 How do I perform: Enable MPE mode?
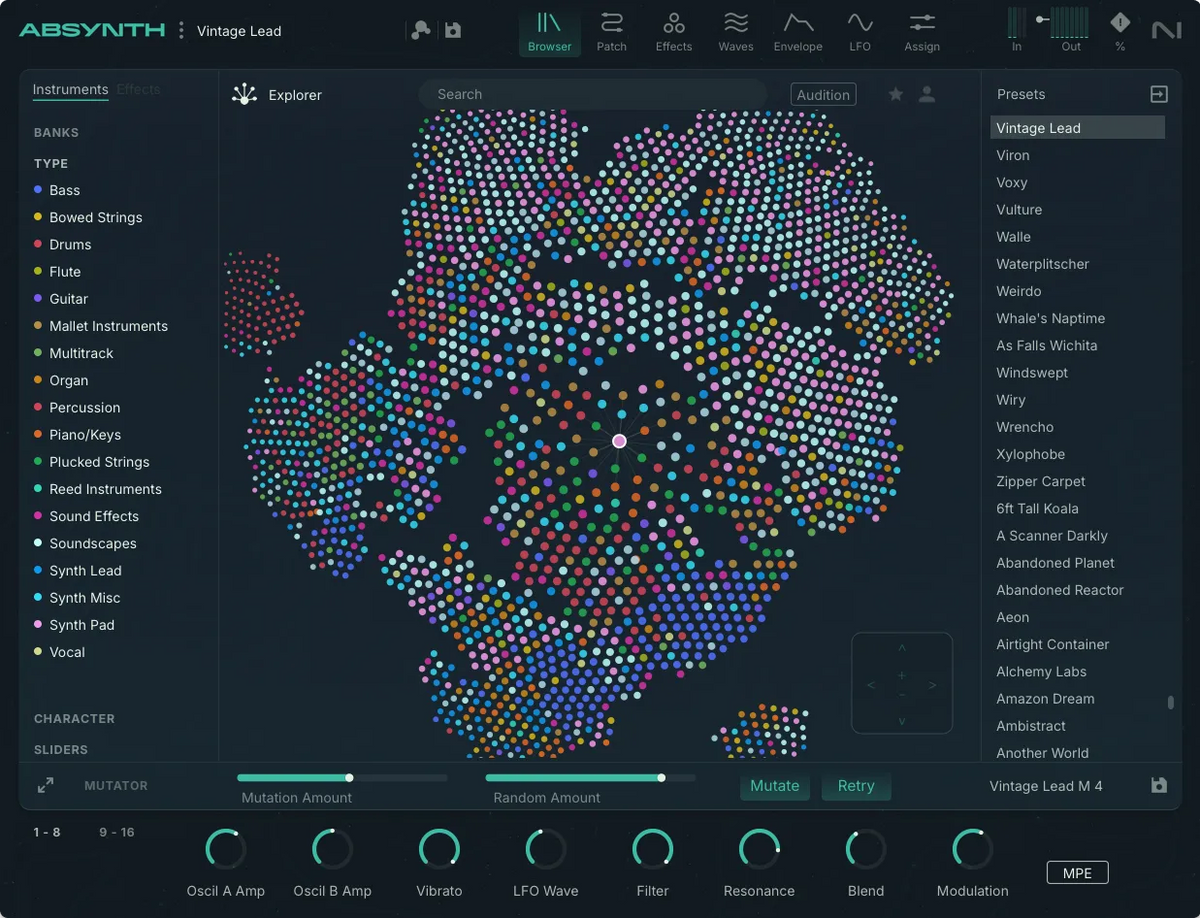pyautogui.click(x=1077, y=872)
